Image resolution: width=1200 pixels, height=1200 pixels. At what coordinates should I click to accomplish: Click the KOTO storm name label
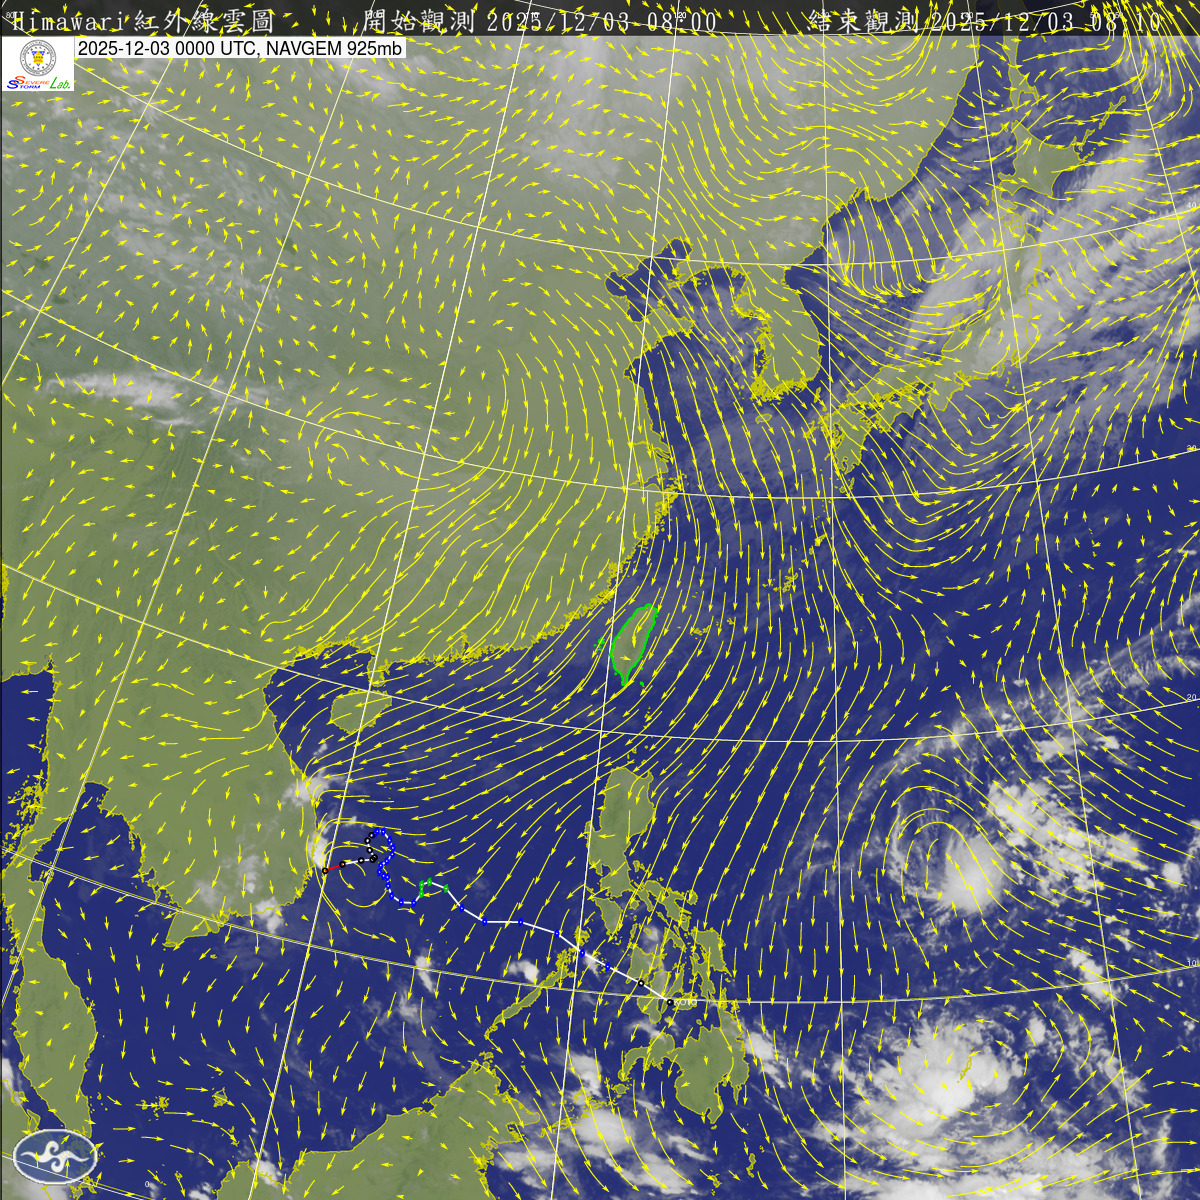[684, 1001]
